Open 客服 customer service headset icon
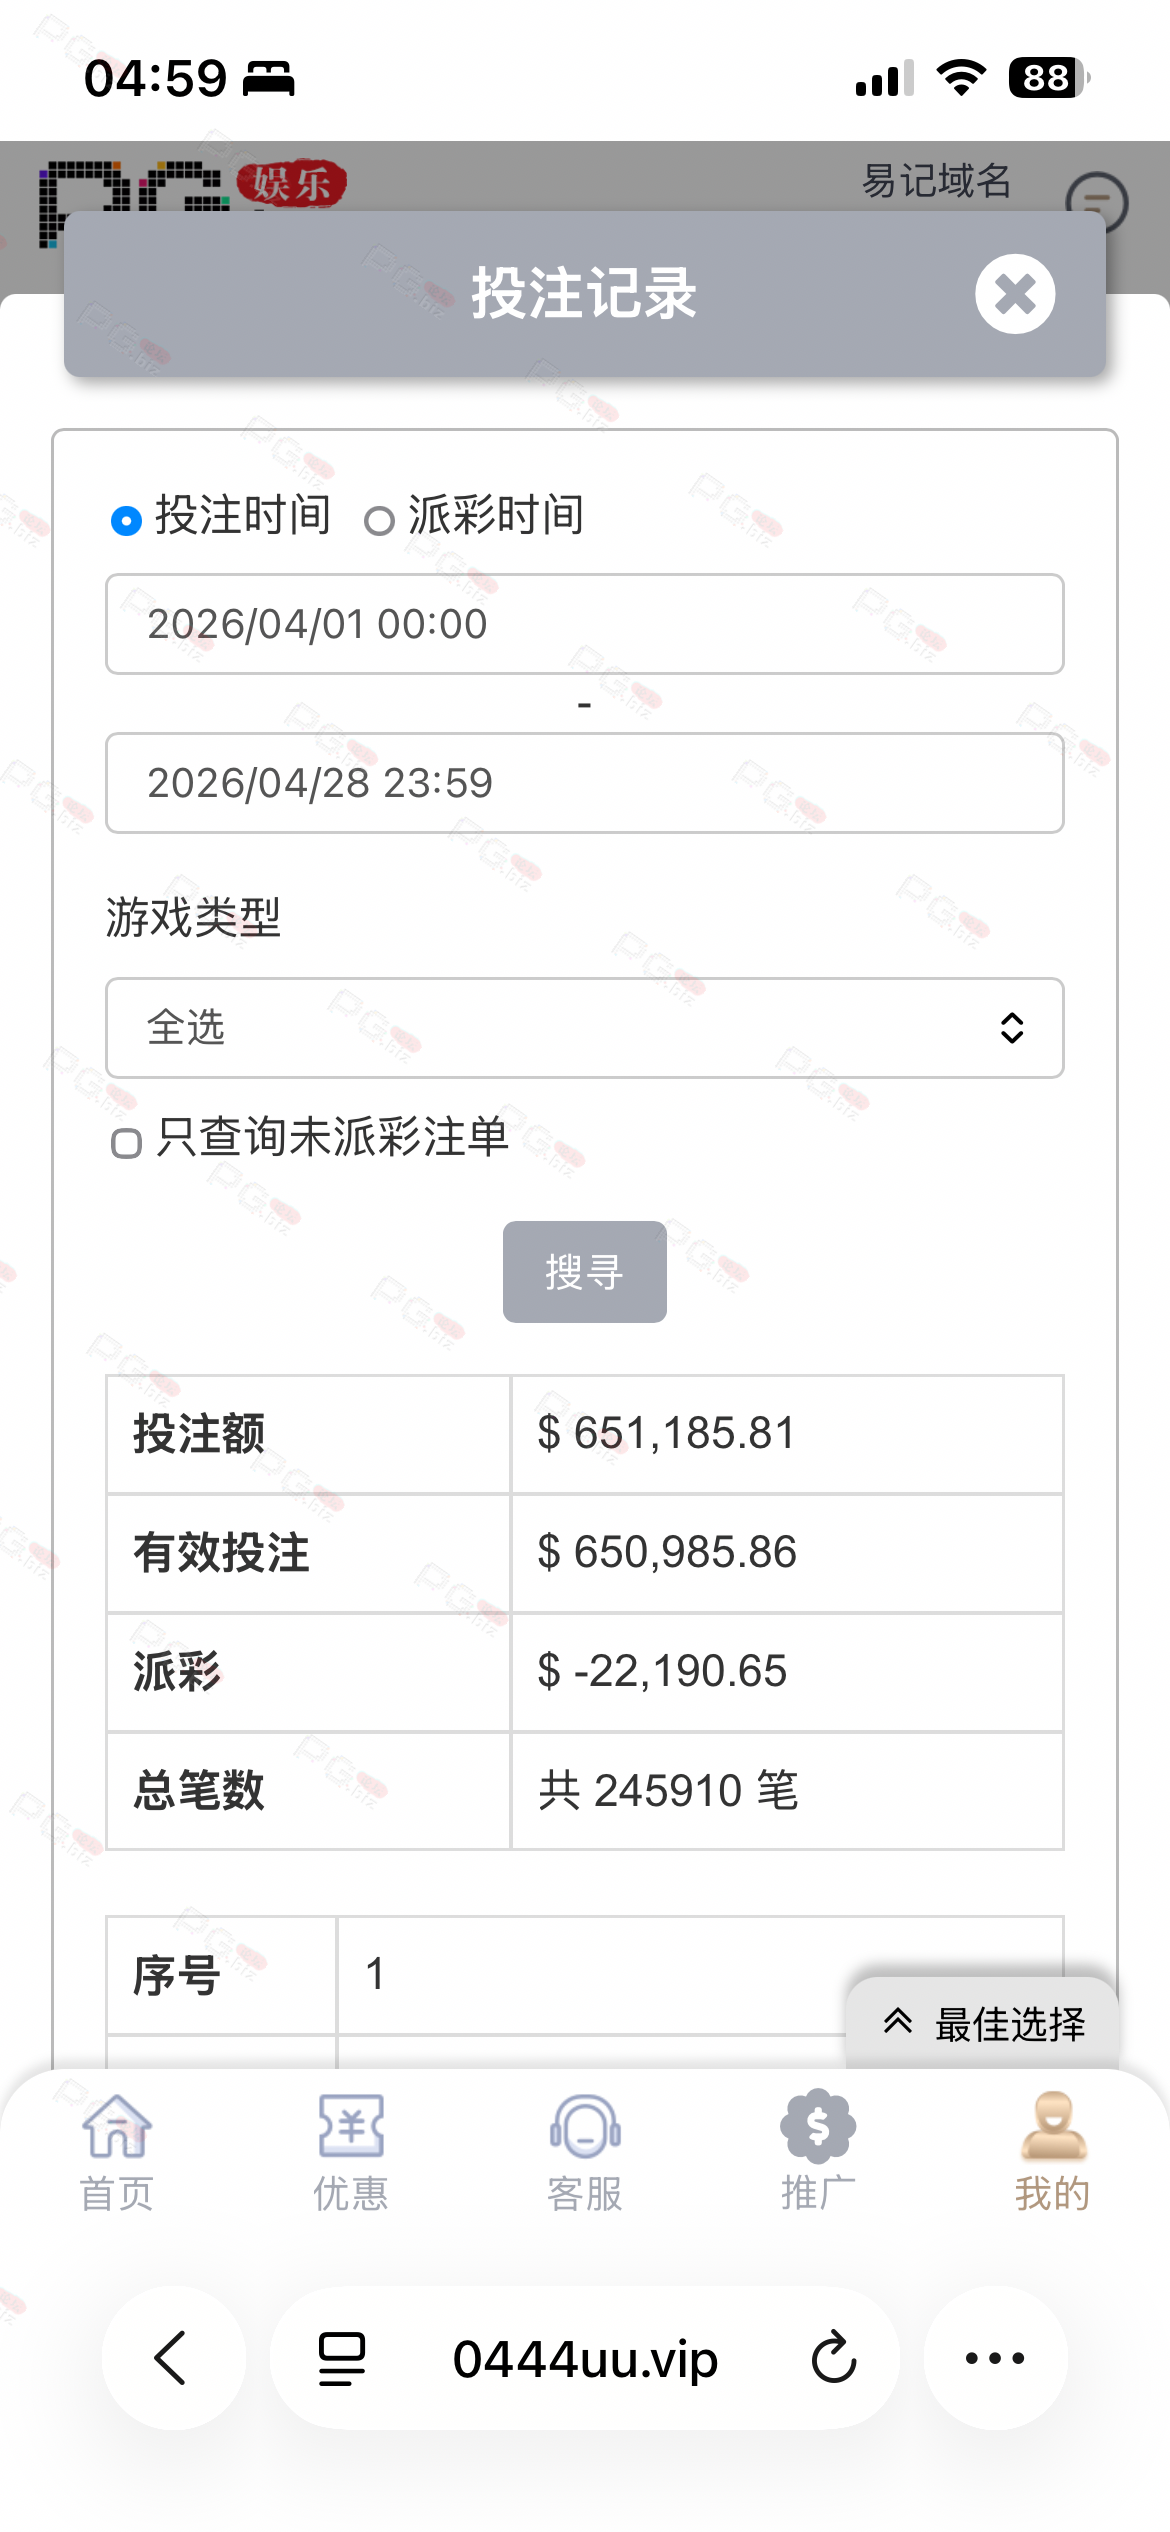This screenshot has height=2532, width=1170. 585,2128
